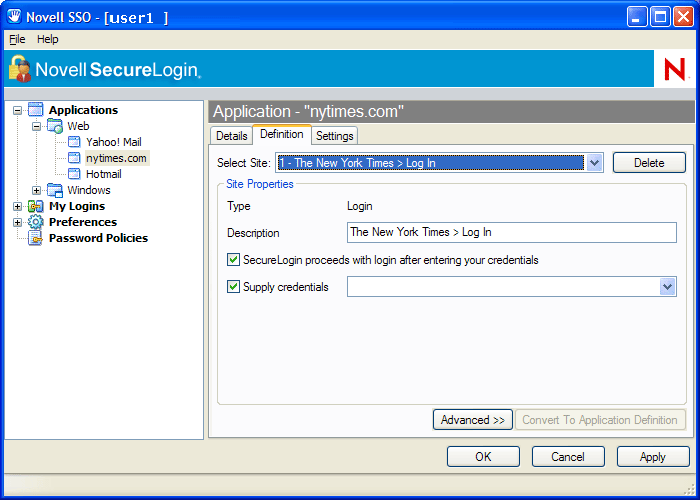The image size is (700, 500).
Task: Open the Help menu
Action: point(47,39)
